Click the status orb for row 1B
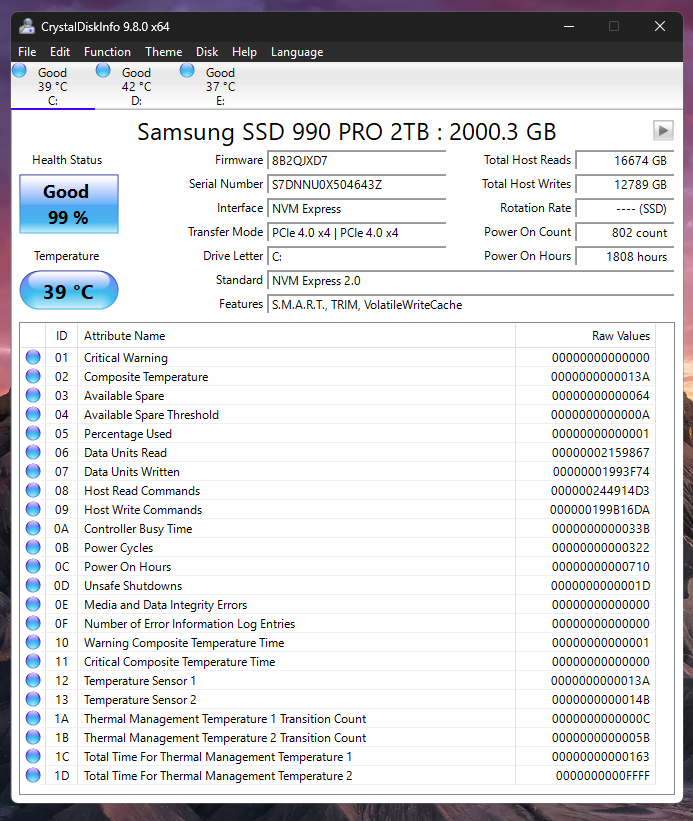 tap(33, 737)
